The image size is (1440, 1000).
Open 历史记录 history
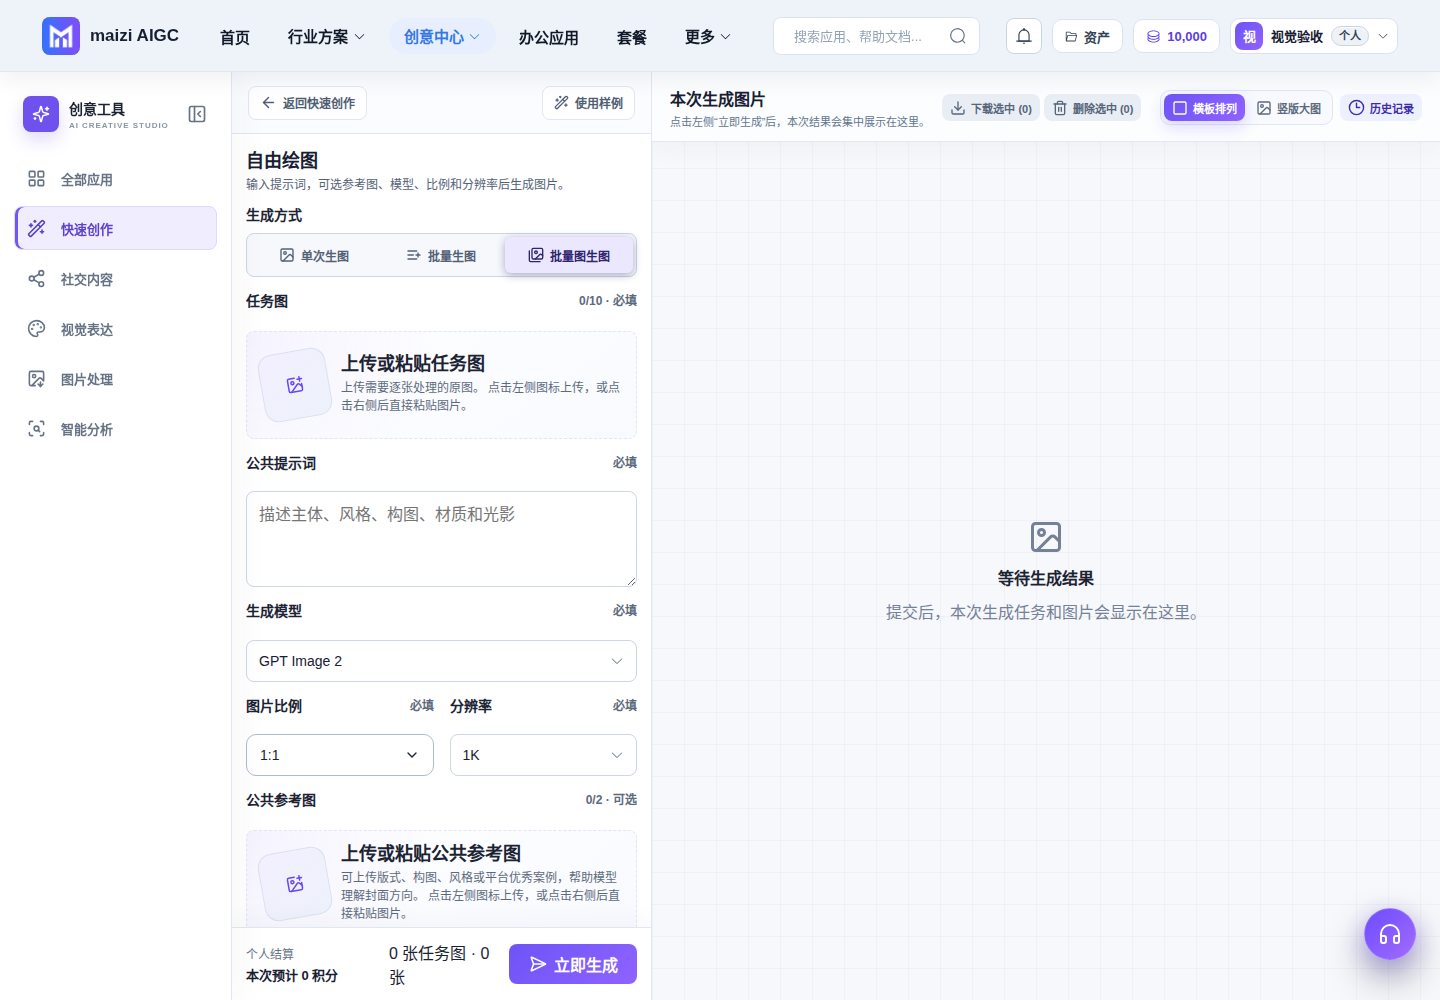pyautogui.click(x=1381, y=108)
